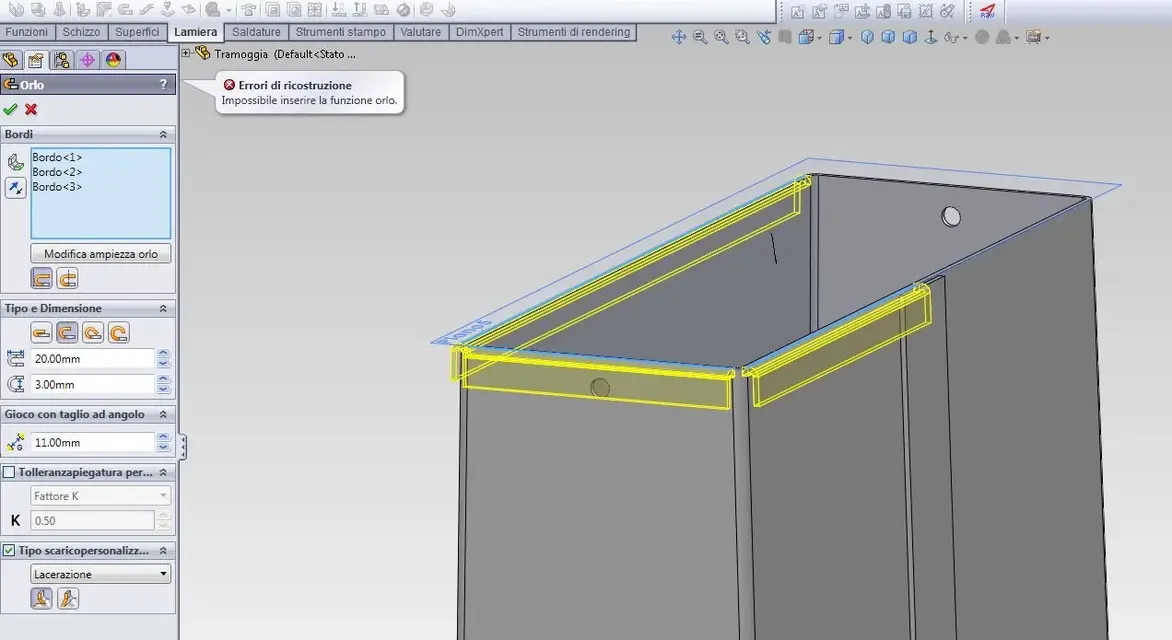Select Bordo<1> in the edge list
The image size is (1172, 640).
[57, 157]
